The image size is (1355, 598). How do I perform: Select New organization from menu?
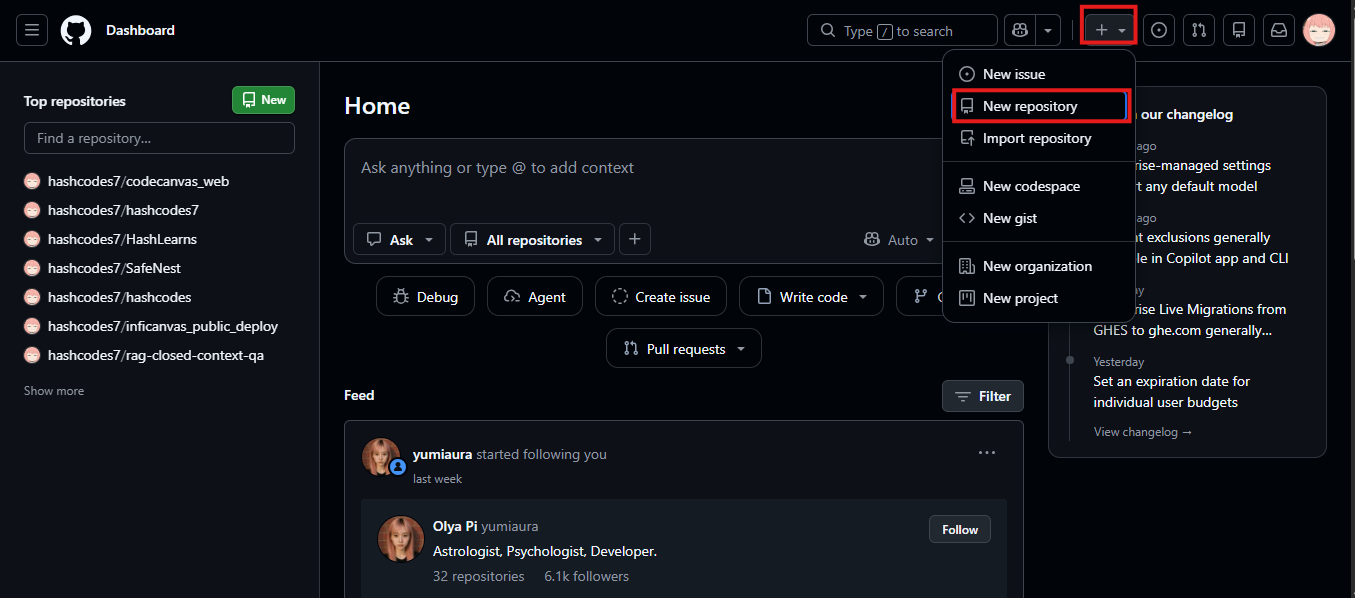[x=1039, y=266]
